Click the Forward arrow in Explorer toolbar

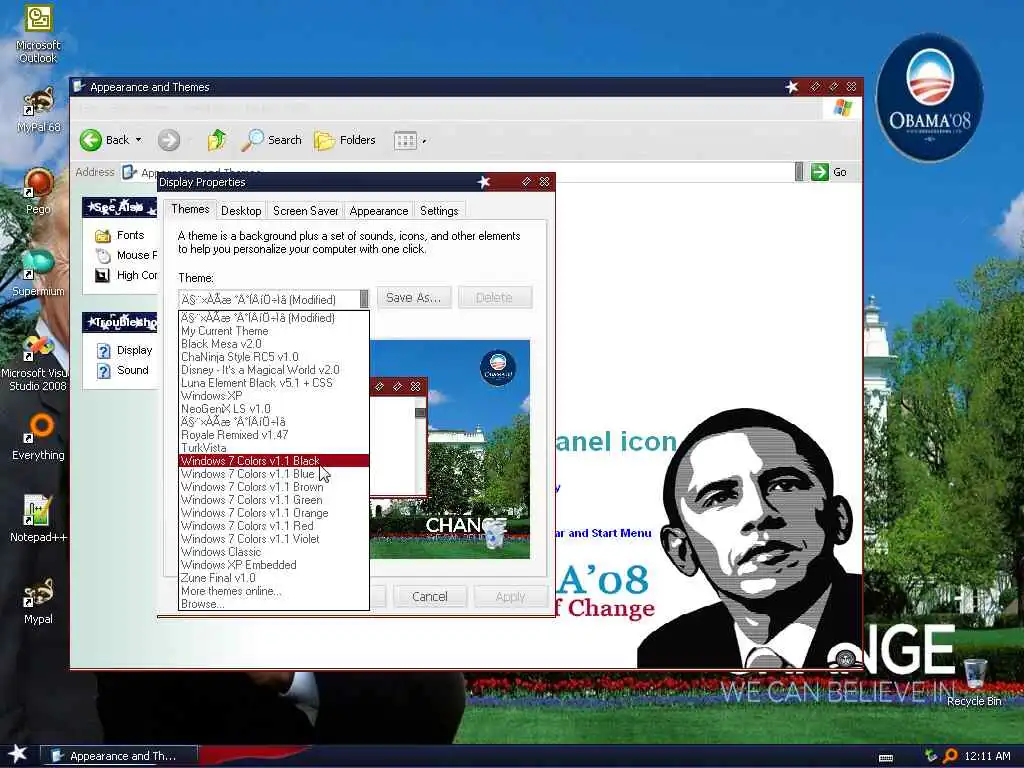(168, 140)
